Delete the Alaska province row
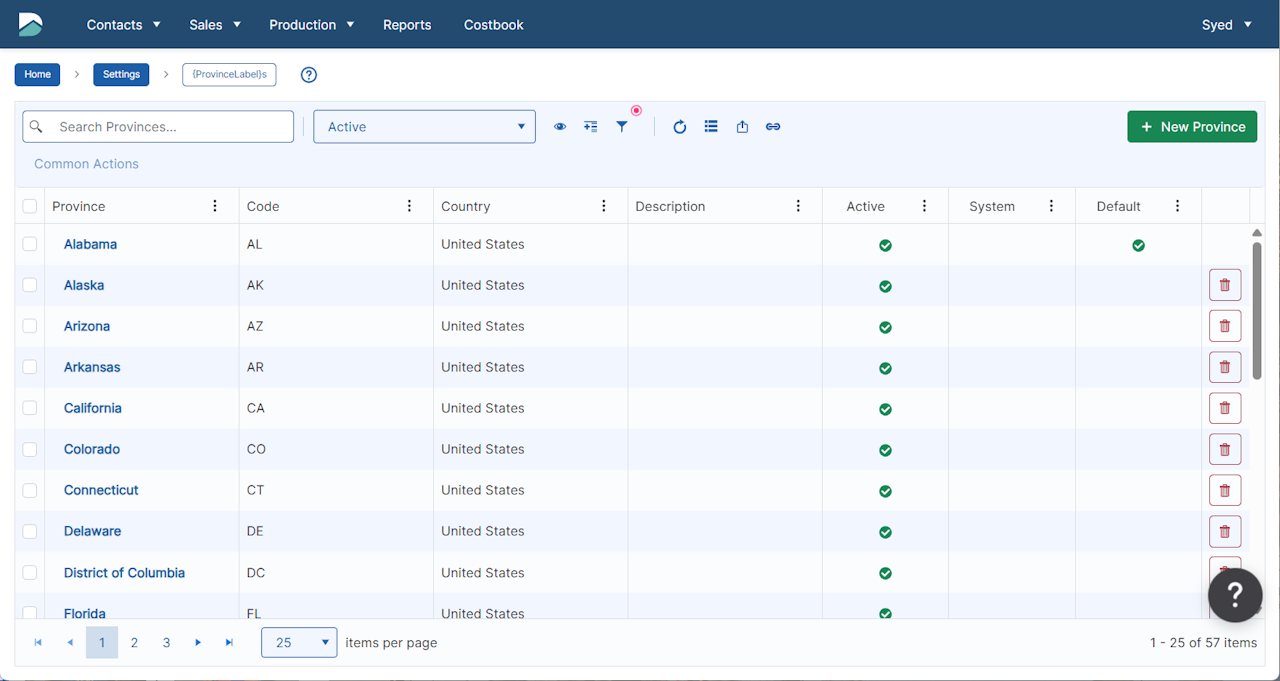 click(1225, 285)
